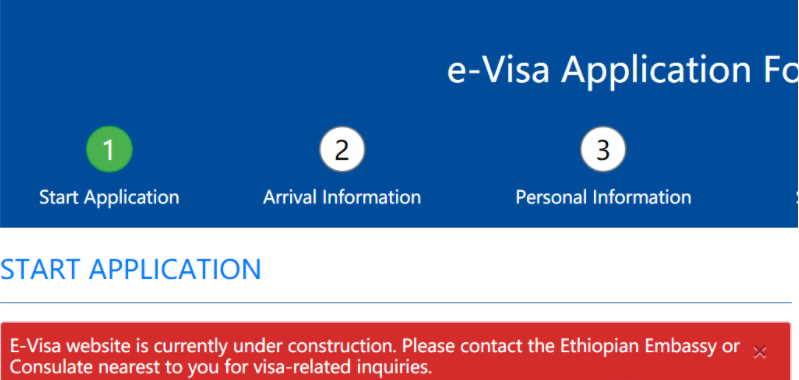Open the Start Application step label

pos(109,198)
